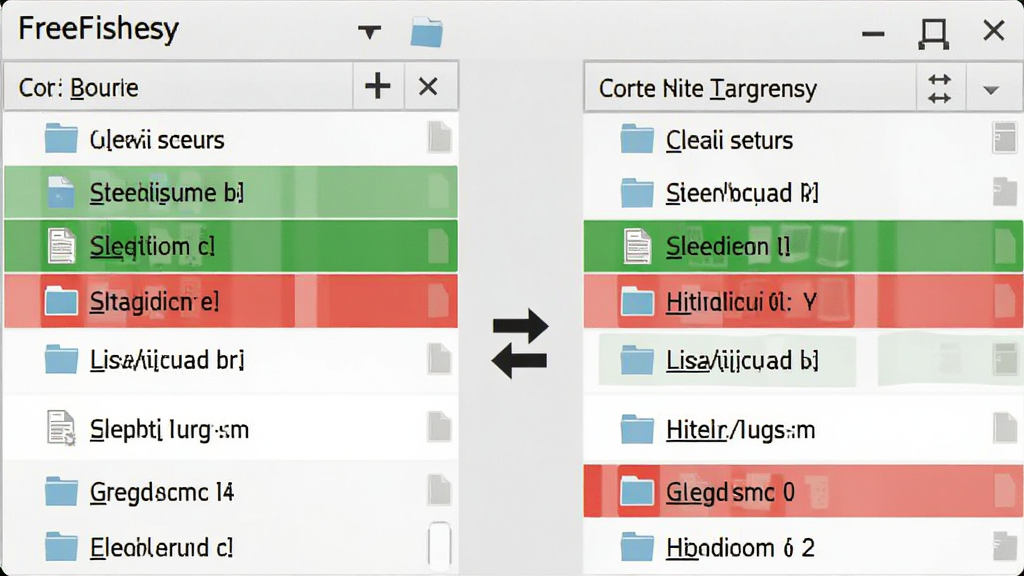
Task: Open the blue folder icon in title bar
Action: pos(426,32)
